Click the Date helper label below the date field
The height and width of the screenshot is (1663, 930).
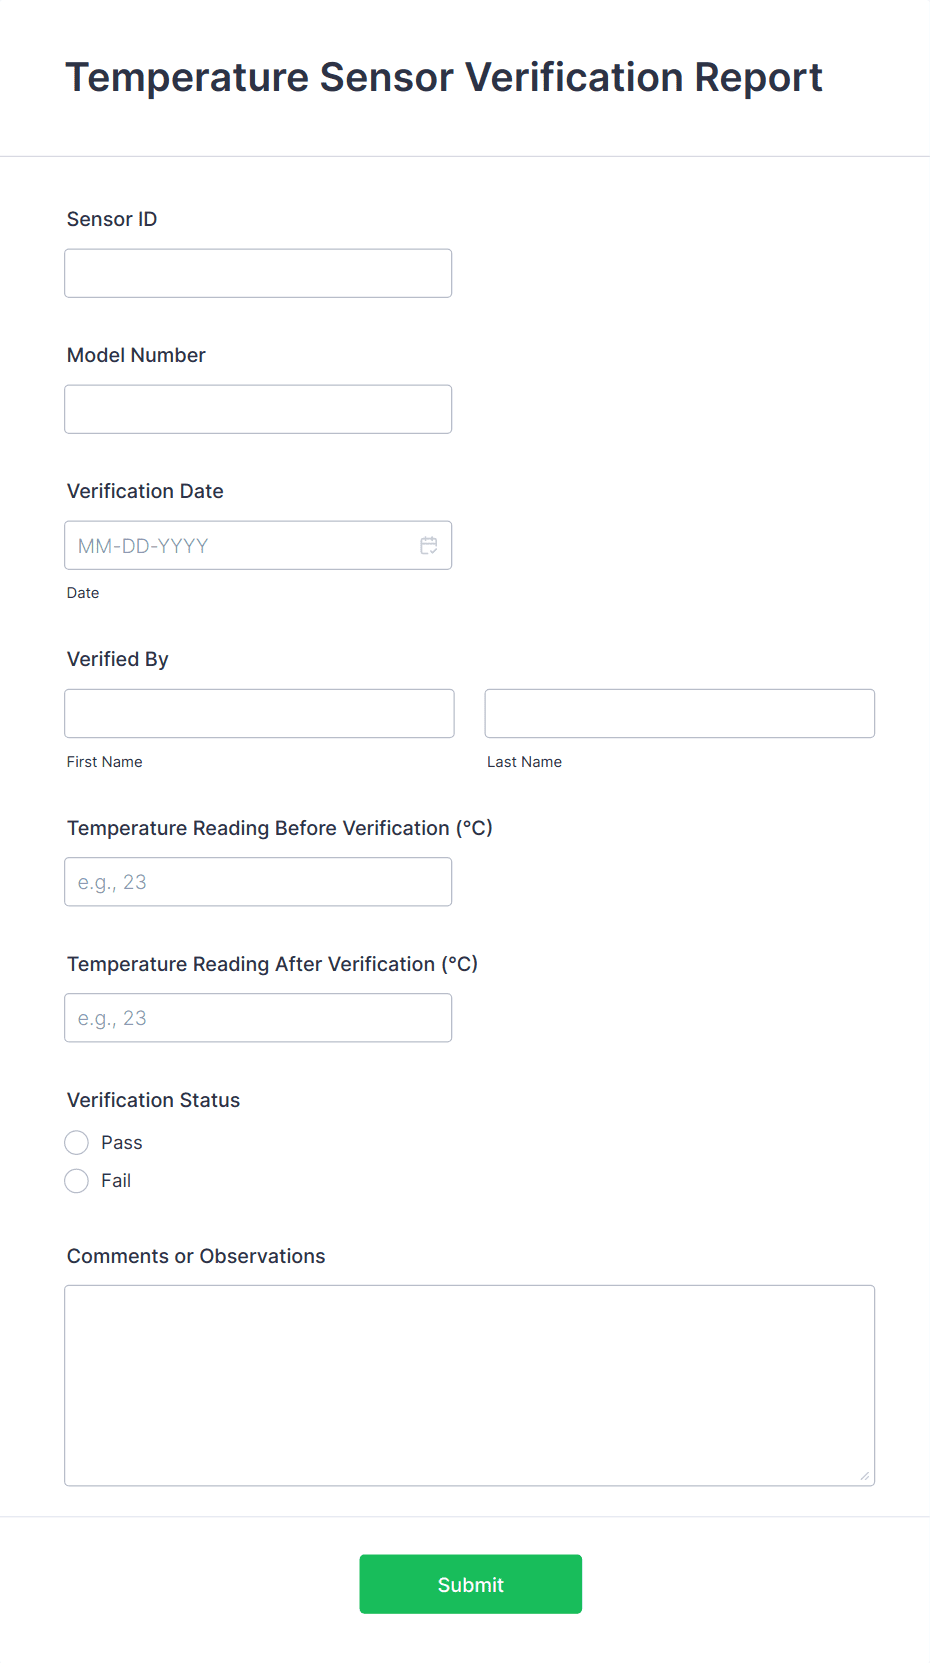click(82, 592)
